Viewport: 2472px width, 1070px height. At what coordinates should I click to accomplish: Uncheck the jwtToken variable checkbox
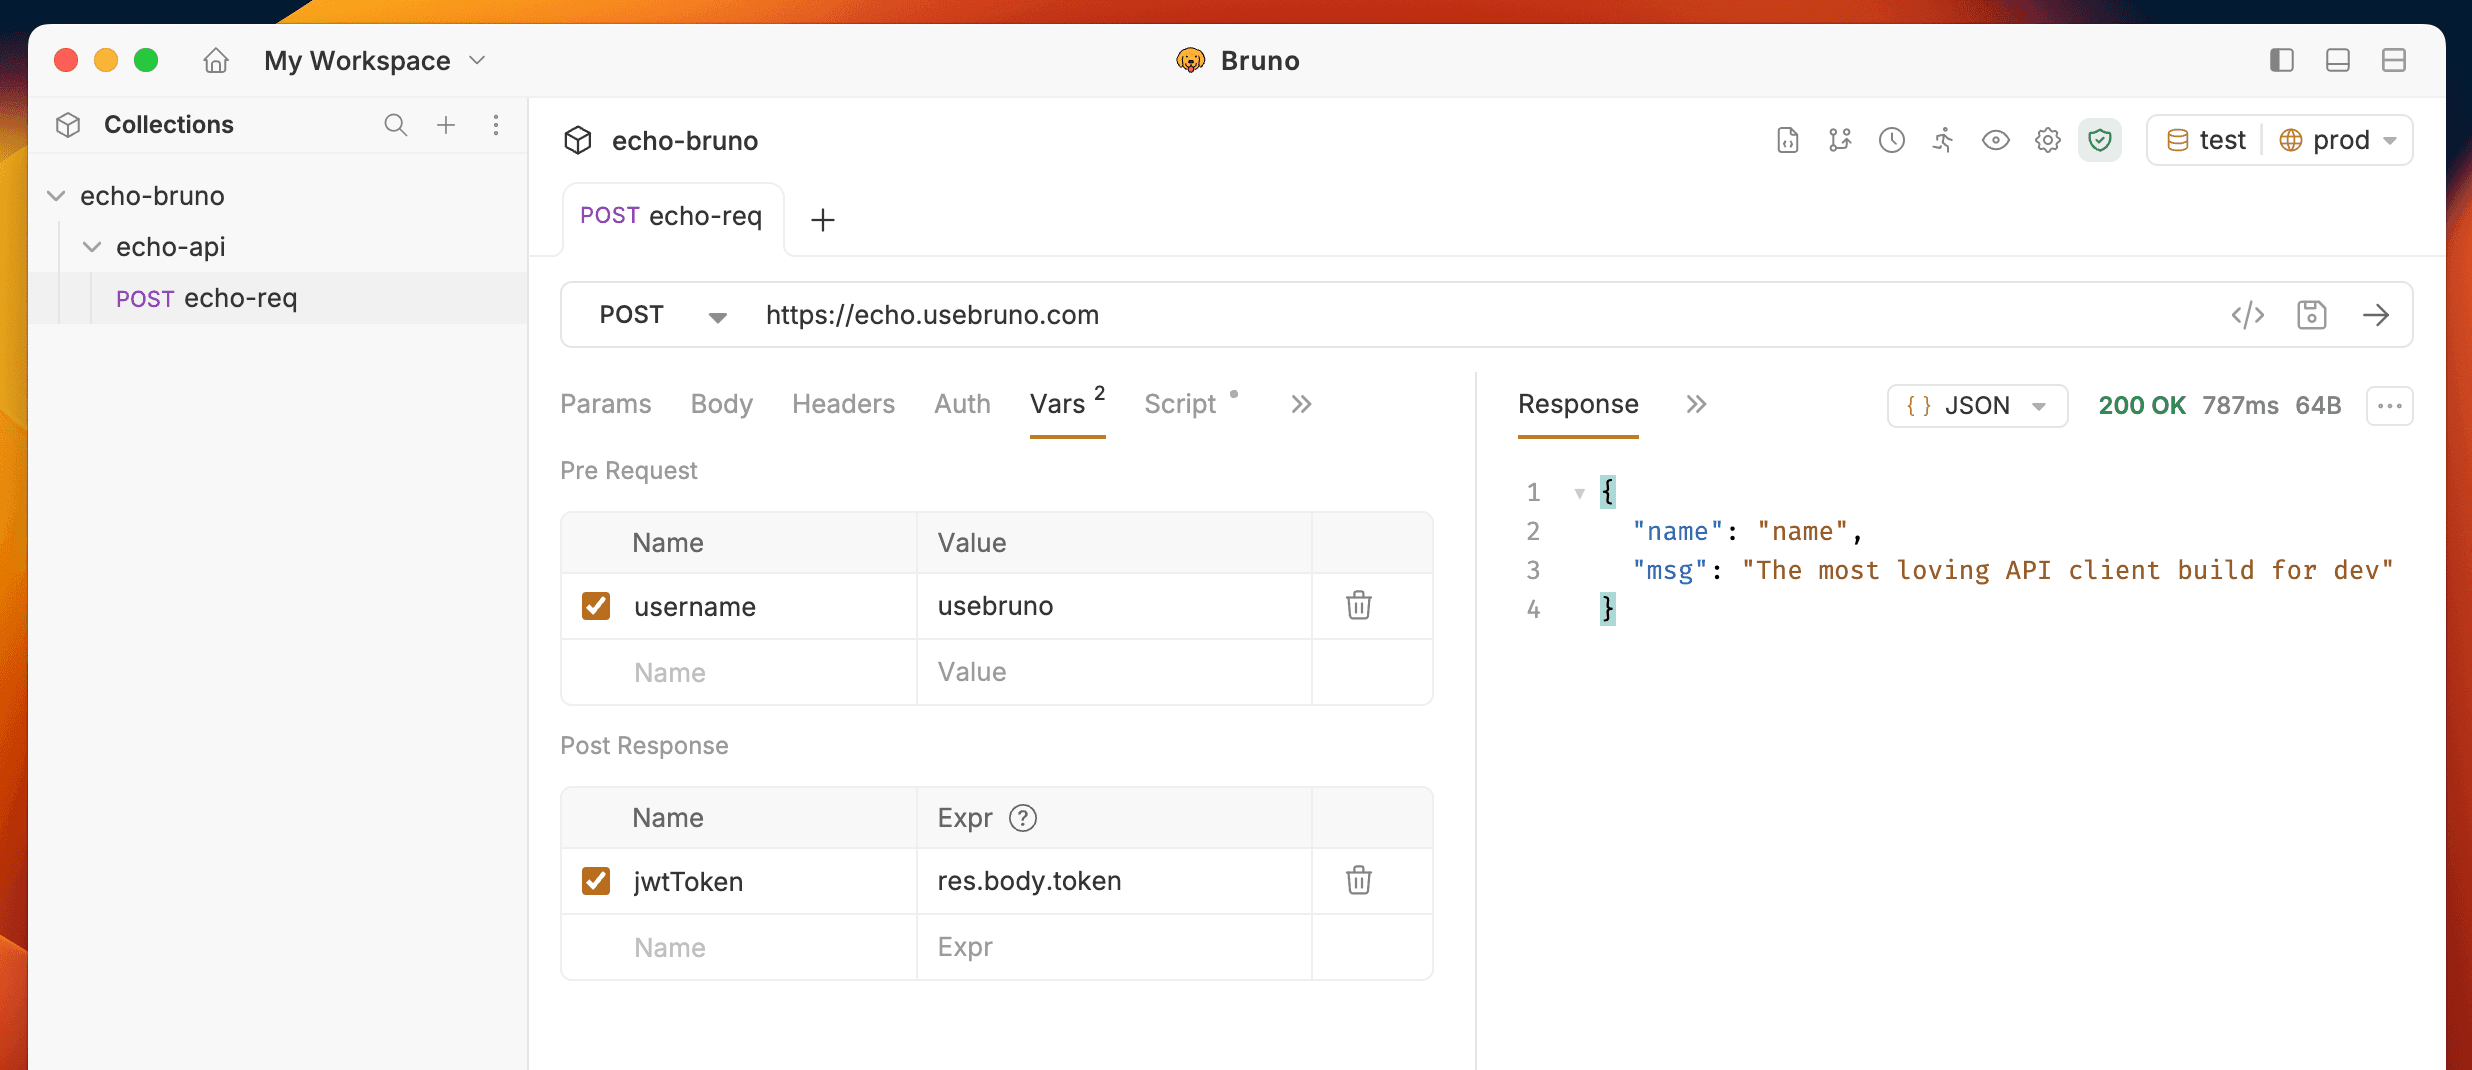click(596, 881)
